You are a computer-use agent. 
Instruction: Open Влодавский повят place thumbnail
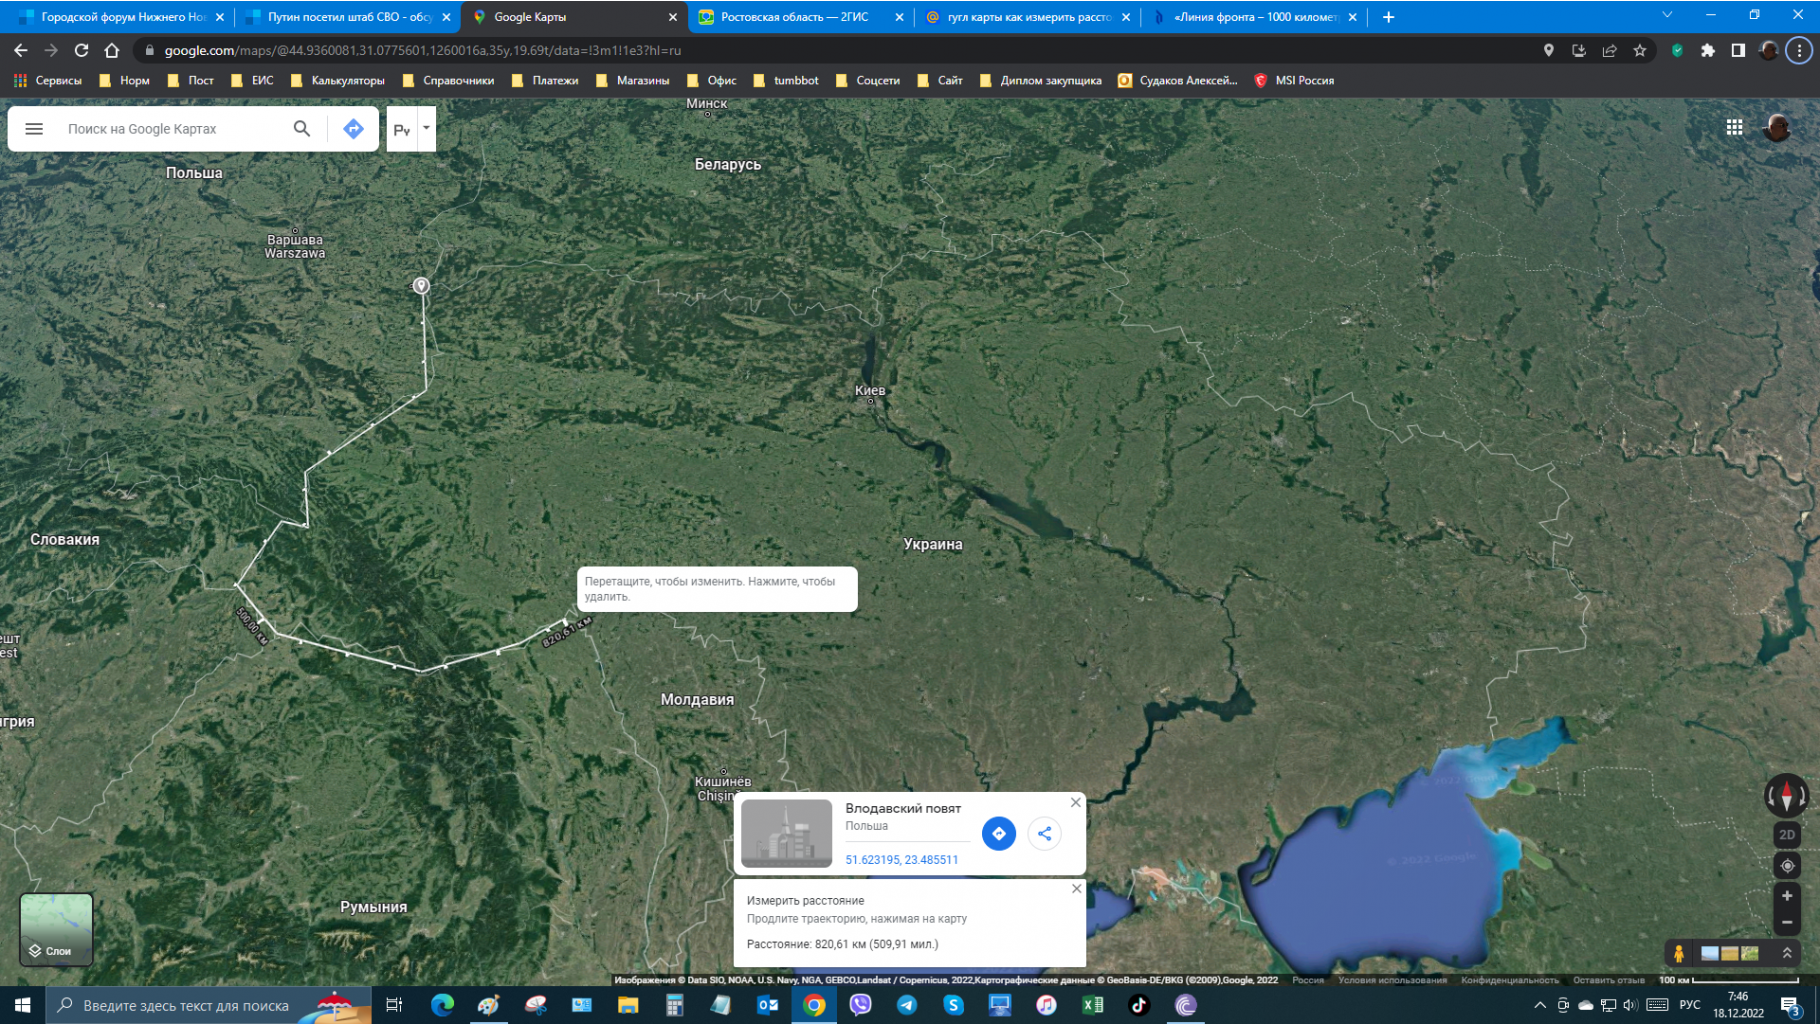pos(786,833)
